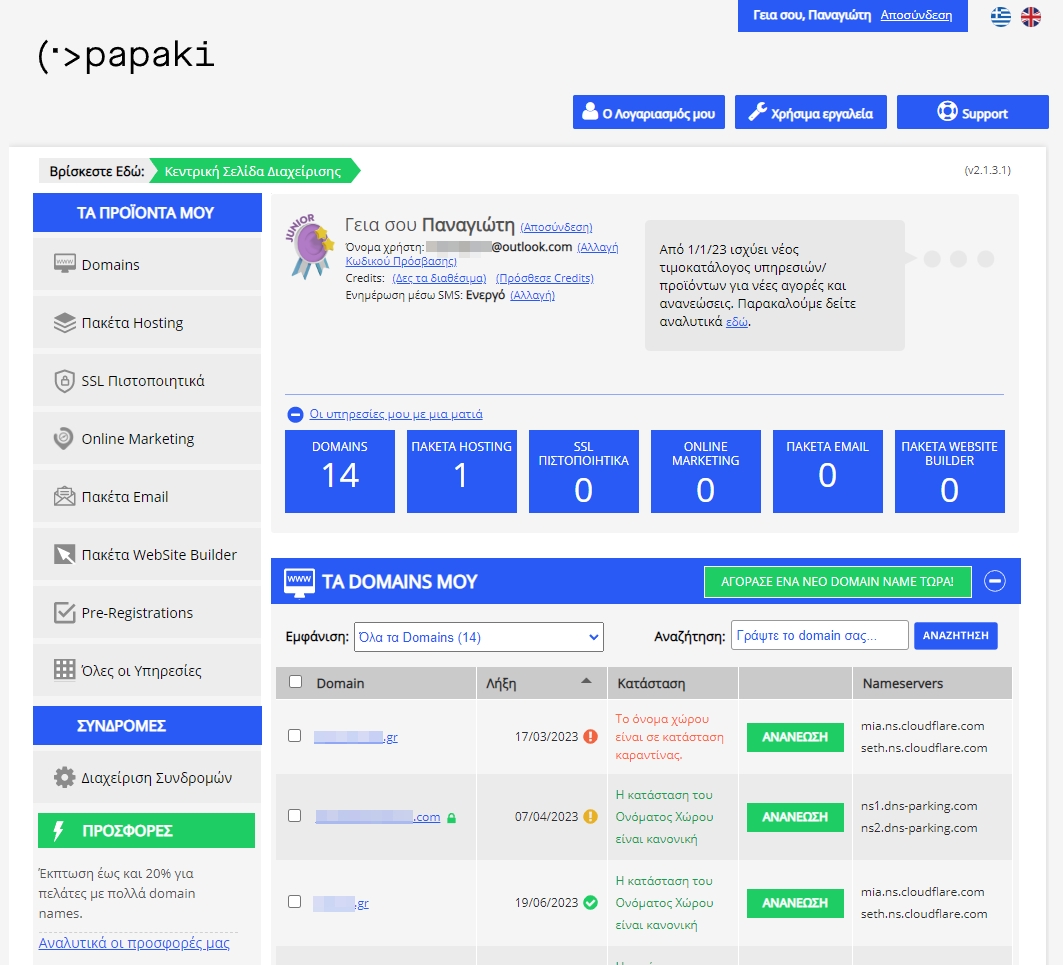Collapse the ΤΑ DOMAINS ΜΟΥ panel
The height and width of the screenshot is (965, 1063).
pyautogui.click(x=995, y=580)
